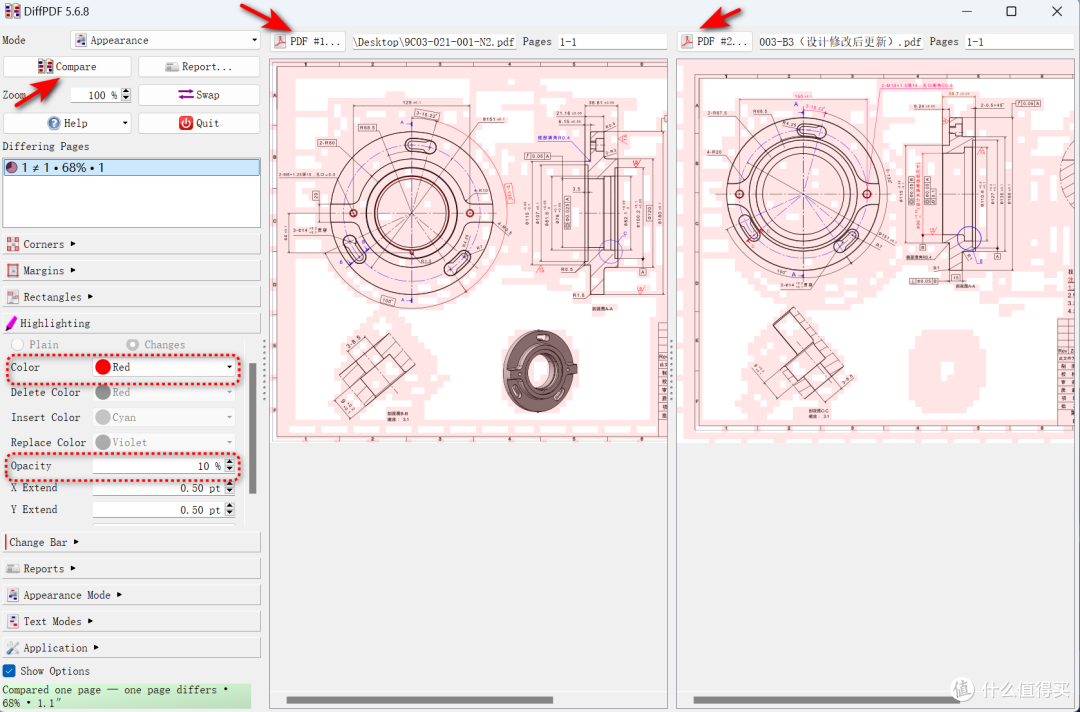The width and height of the screenshot is (1080, 712).
Task: Expand the Appearance Mode section
Action: tap(132, 595)
